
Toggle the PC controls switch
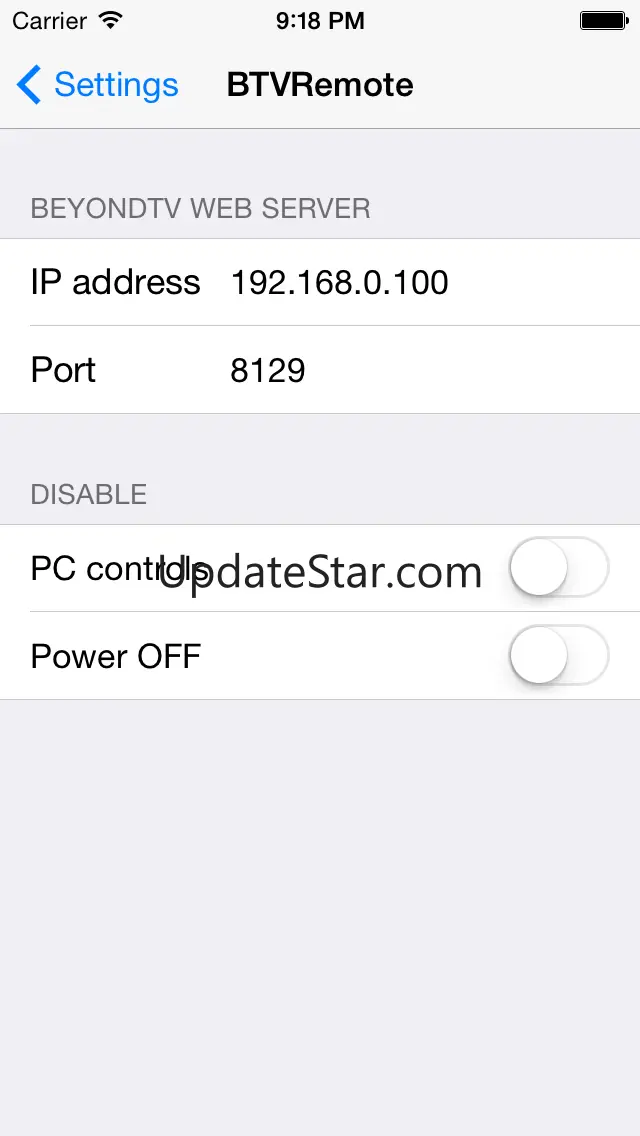(x=558, y=568)
